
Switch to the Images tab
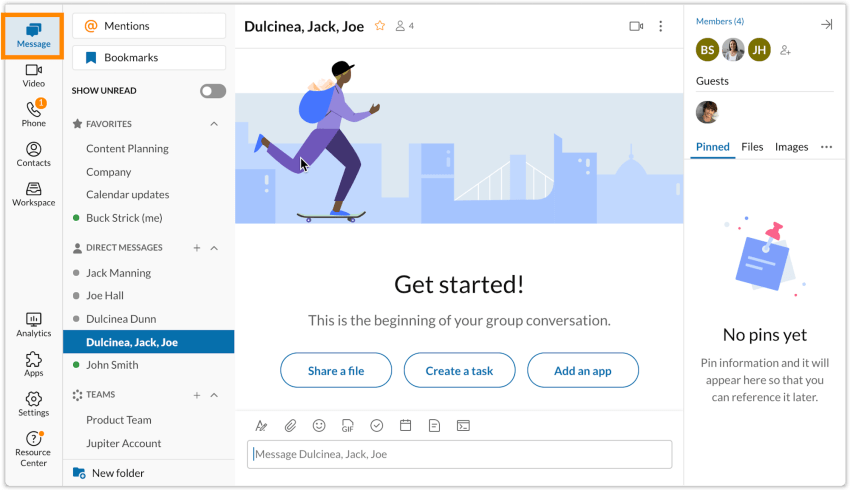(791, 147)
